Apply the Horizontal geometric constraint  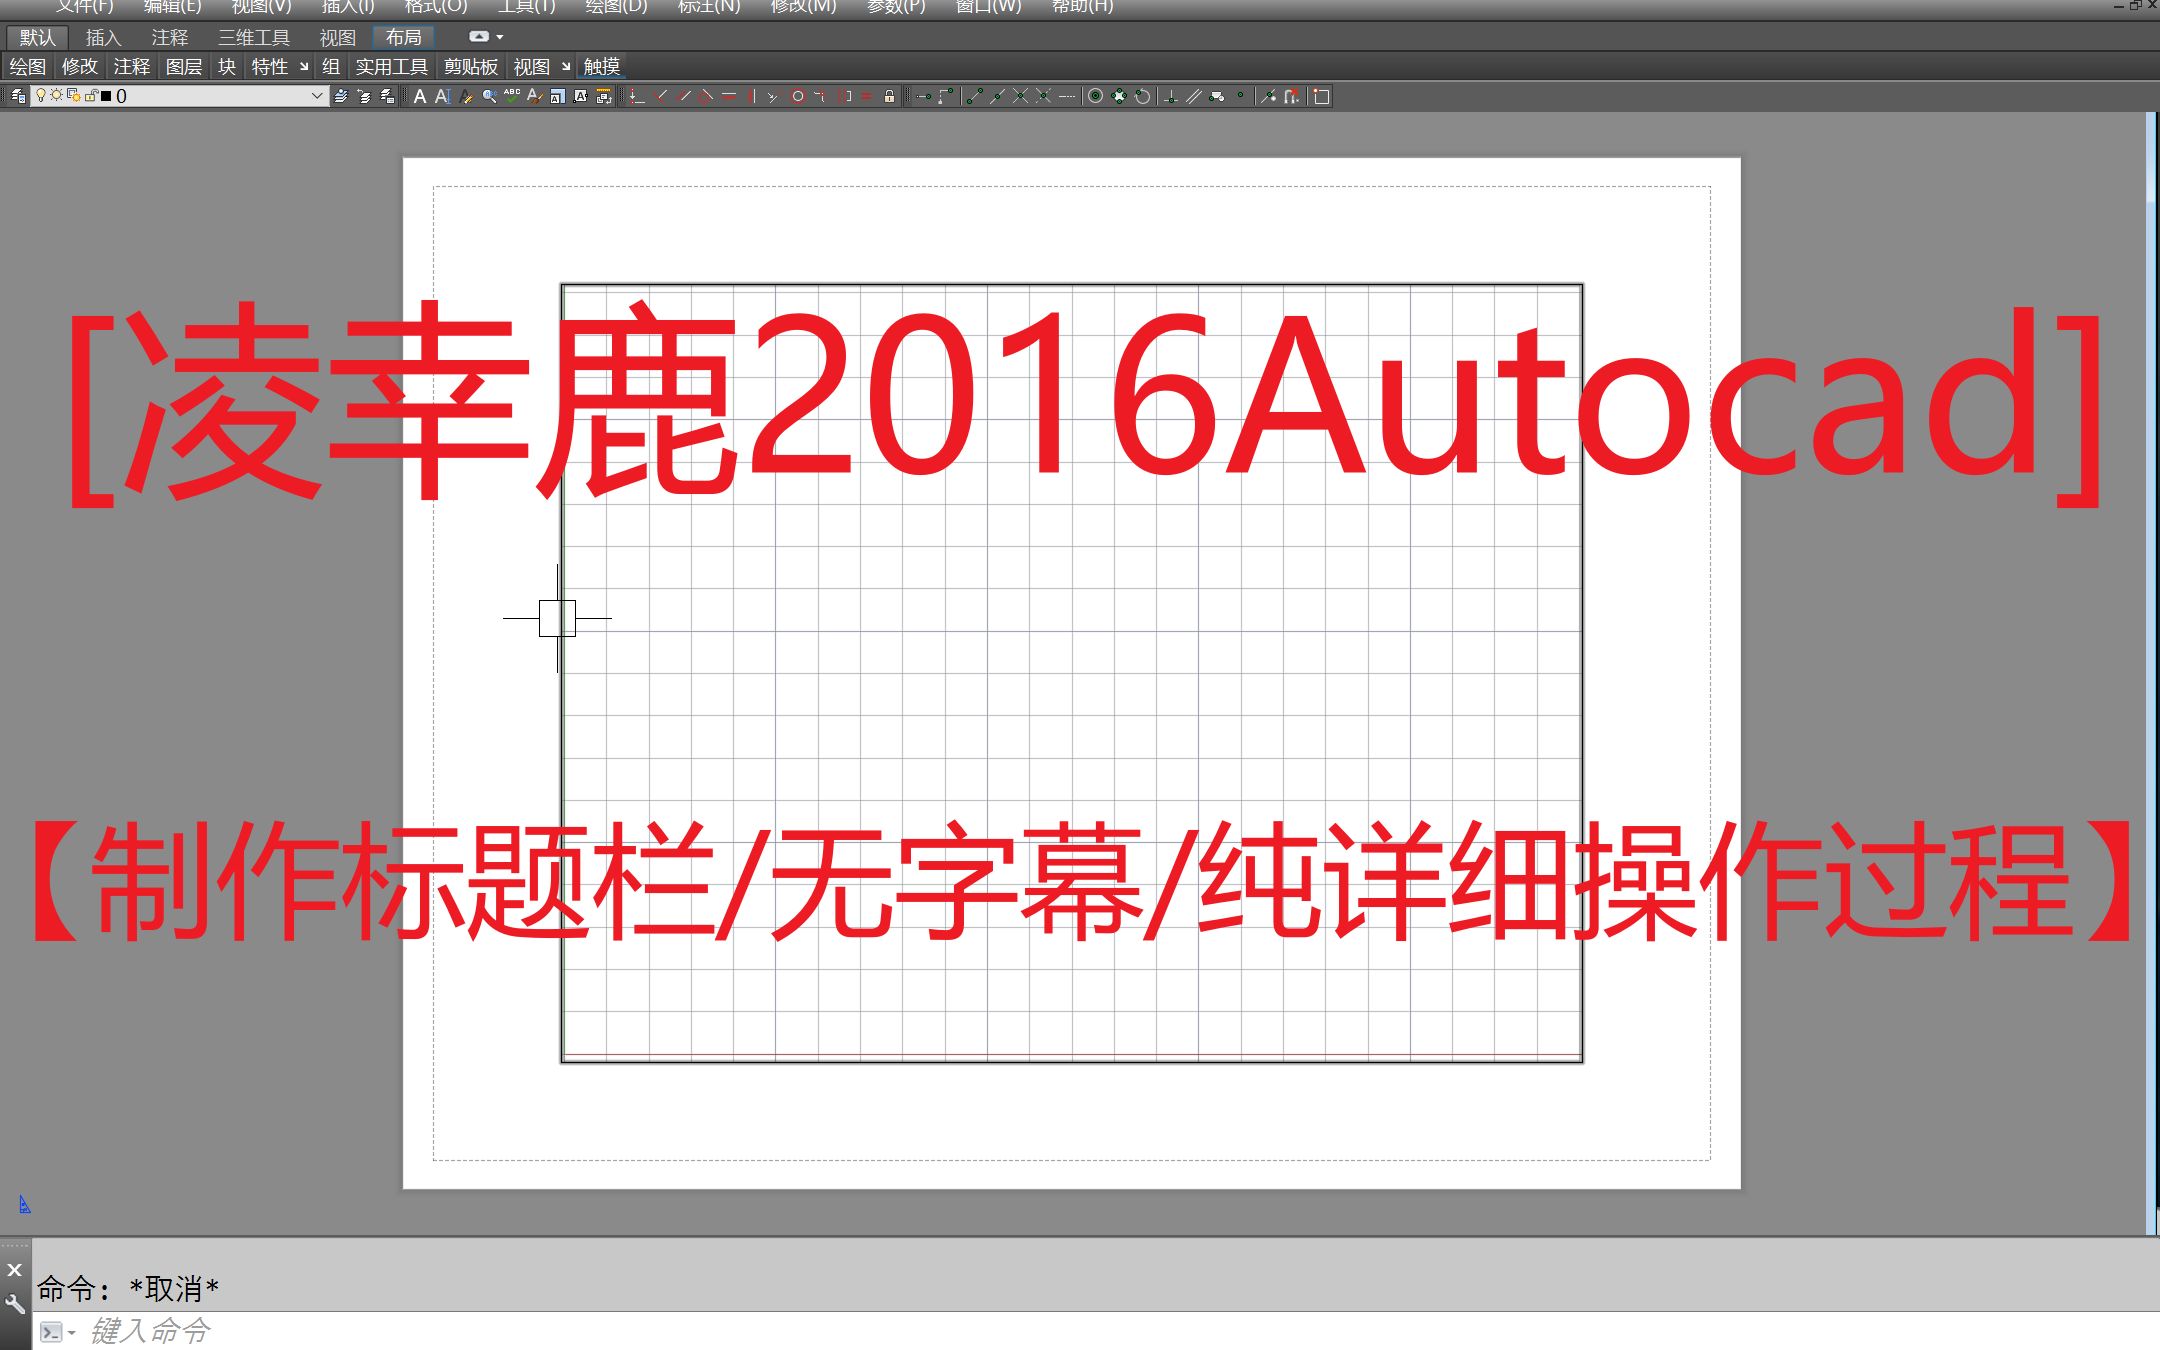coord(729,96)
